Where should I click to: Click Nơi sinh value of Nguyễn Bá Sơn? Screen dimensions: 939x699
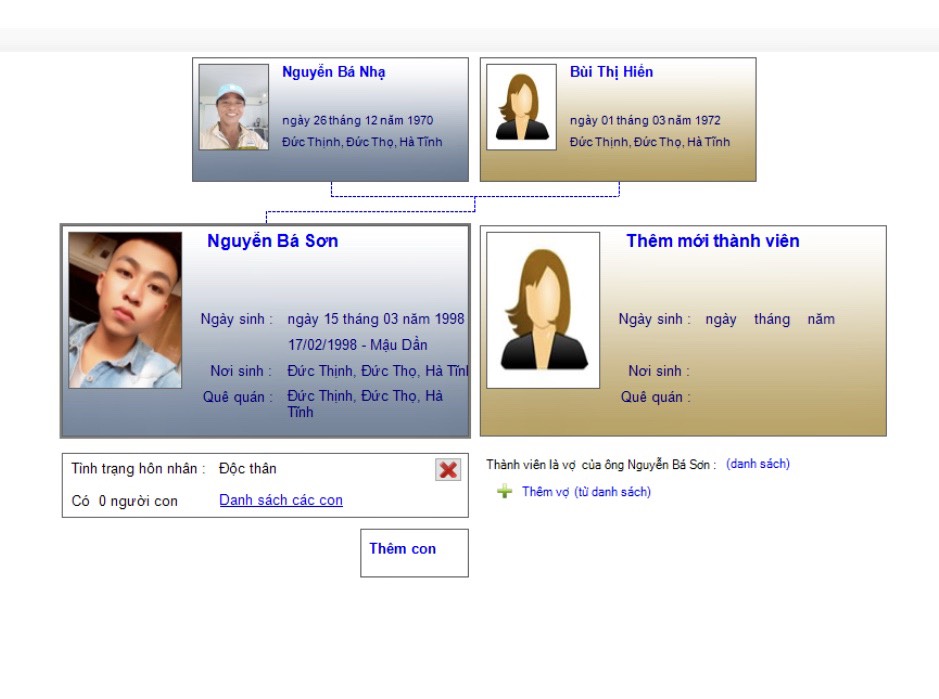(377, 371)
